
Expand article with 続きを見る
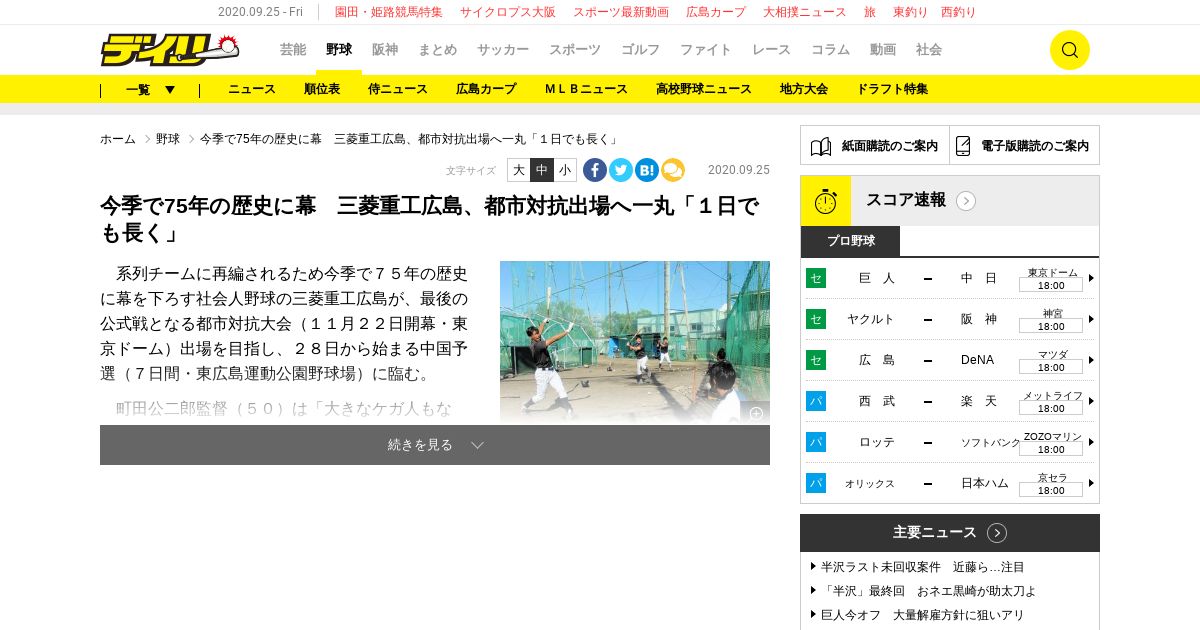[435, 445]
